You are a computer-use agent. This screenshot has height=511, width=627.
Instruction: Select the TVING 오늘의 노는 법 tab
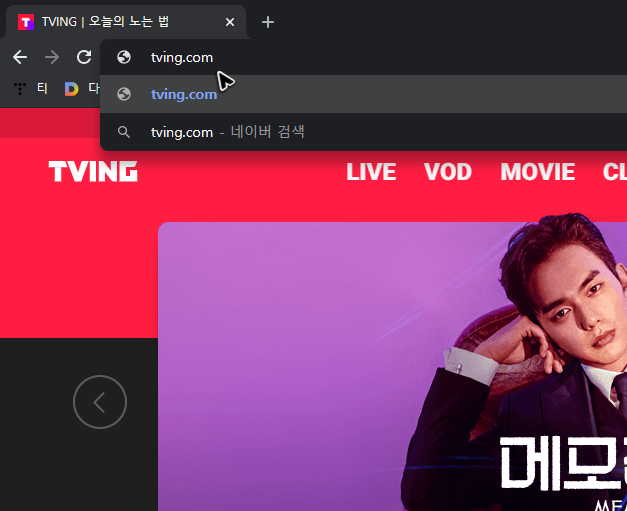coord(126,22)
